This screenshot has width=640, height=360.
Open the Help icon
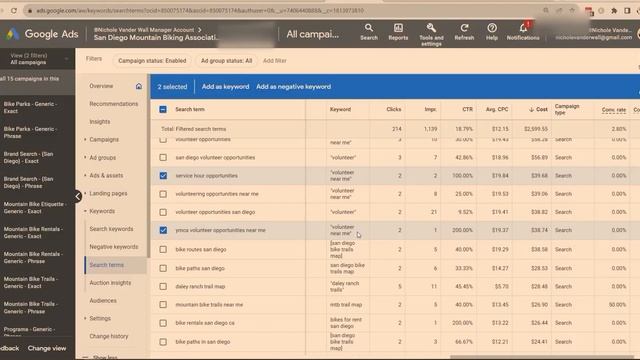[492, 32]
